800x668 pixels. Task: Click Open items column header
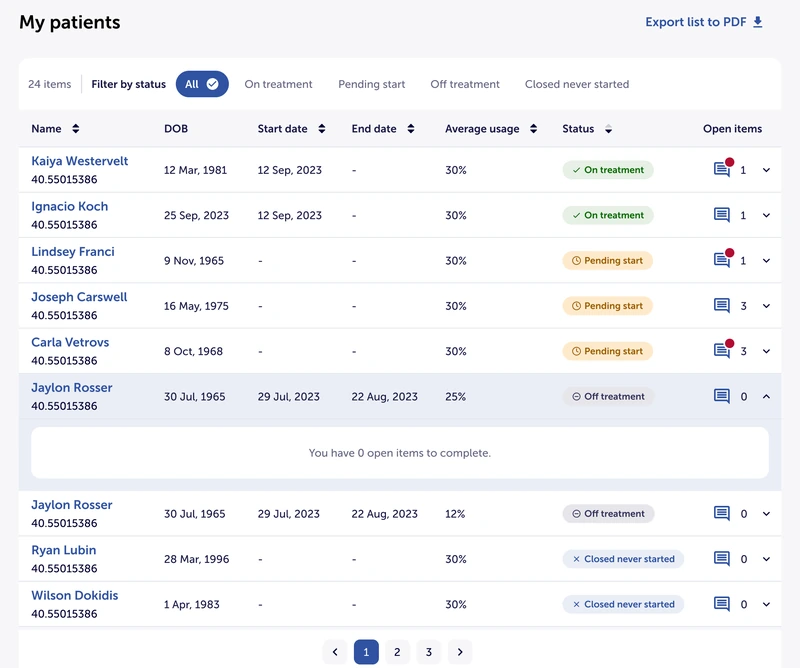point(732,129)
